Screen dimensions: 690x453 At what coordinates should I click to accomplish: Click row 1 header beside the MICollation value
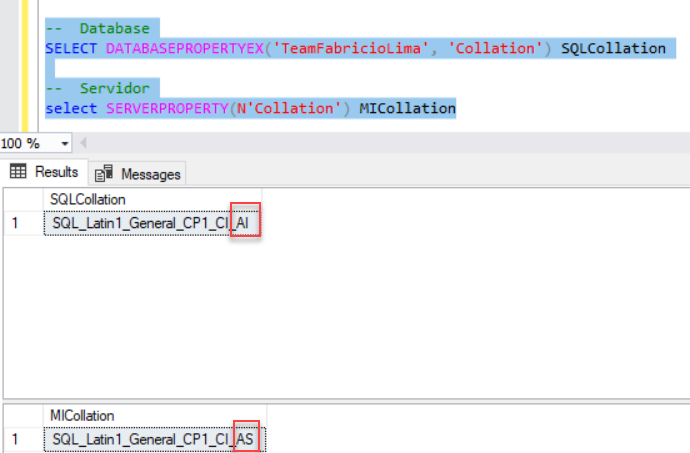[x=16, y=438]
